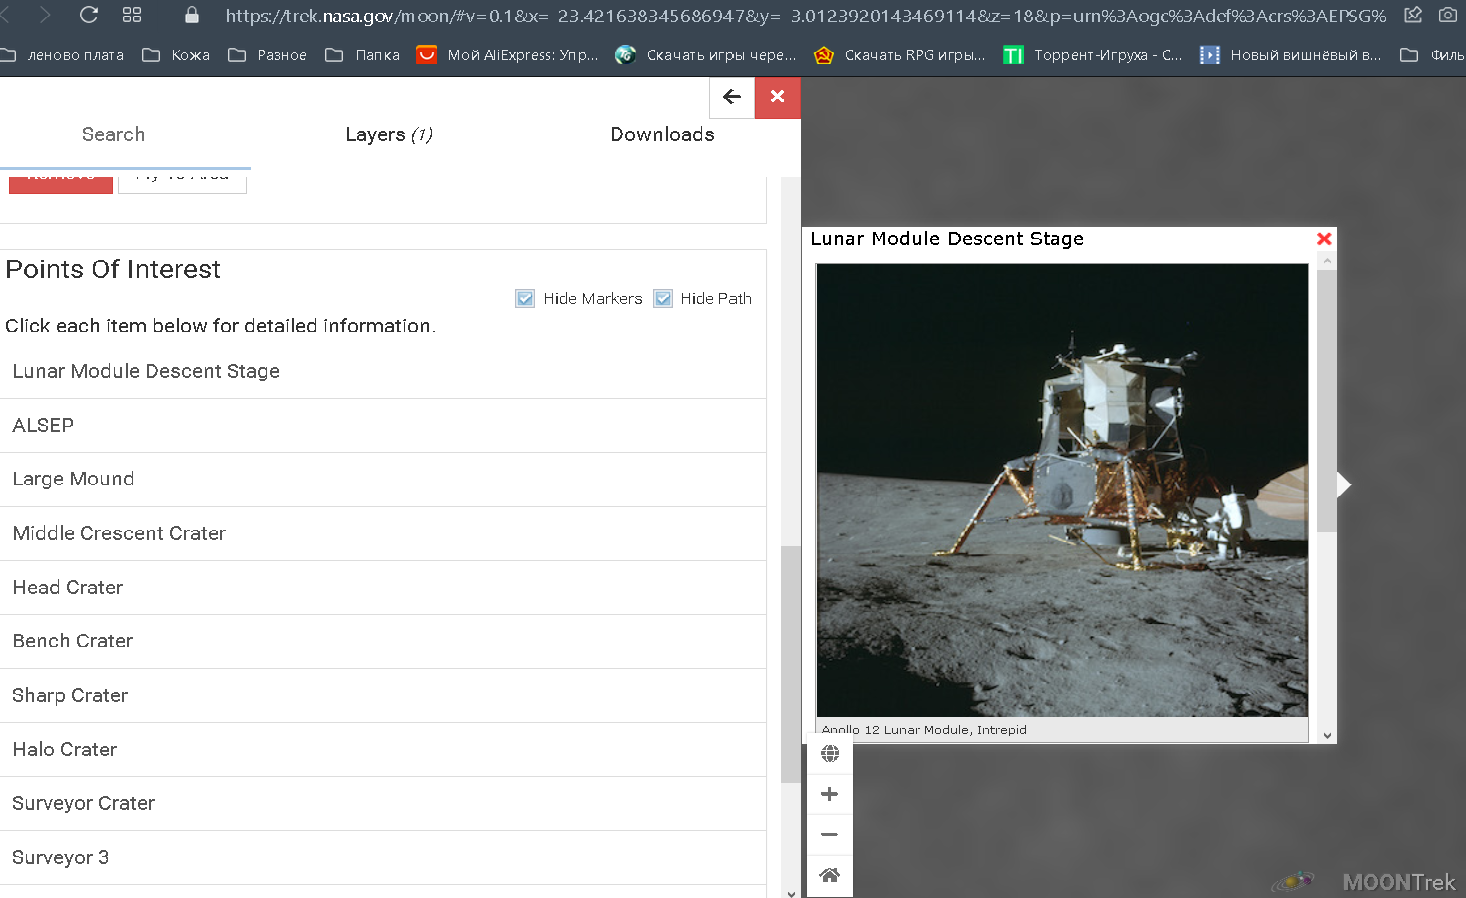Select Lunar Module Descent Stage in list
This screenshot has width=1466, height=898.
383,371
